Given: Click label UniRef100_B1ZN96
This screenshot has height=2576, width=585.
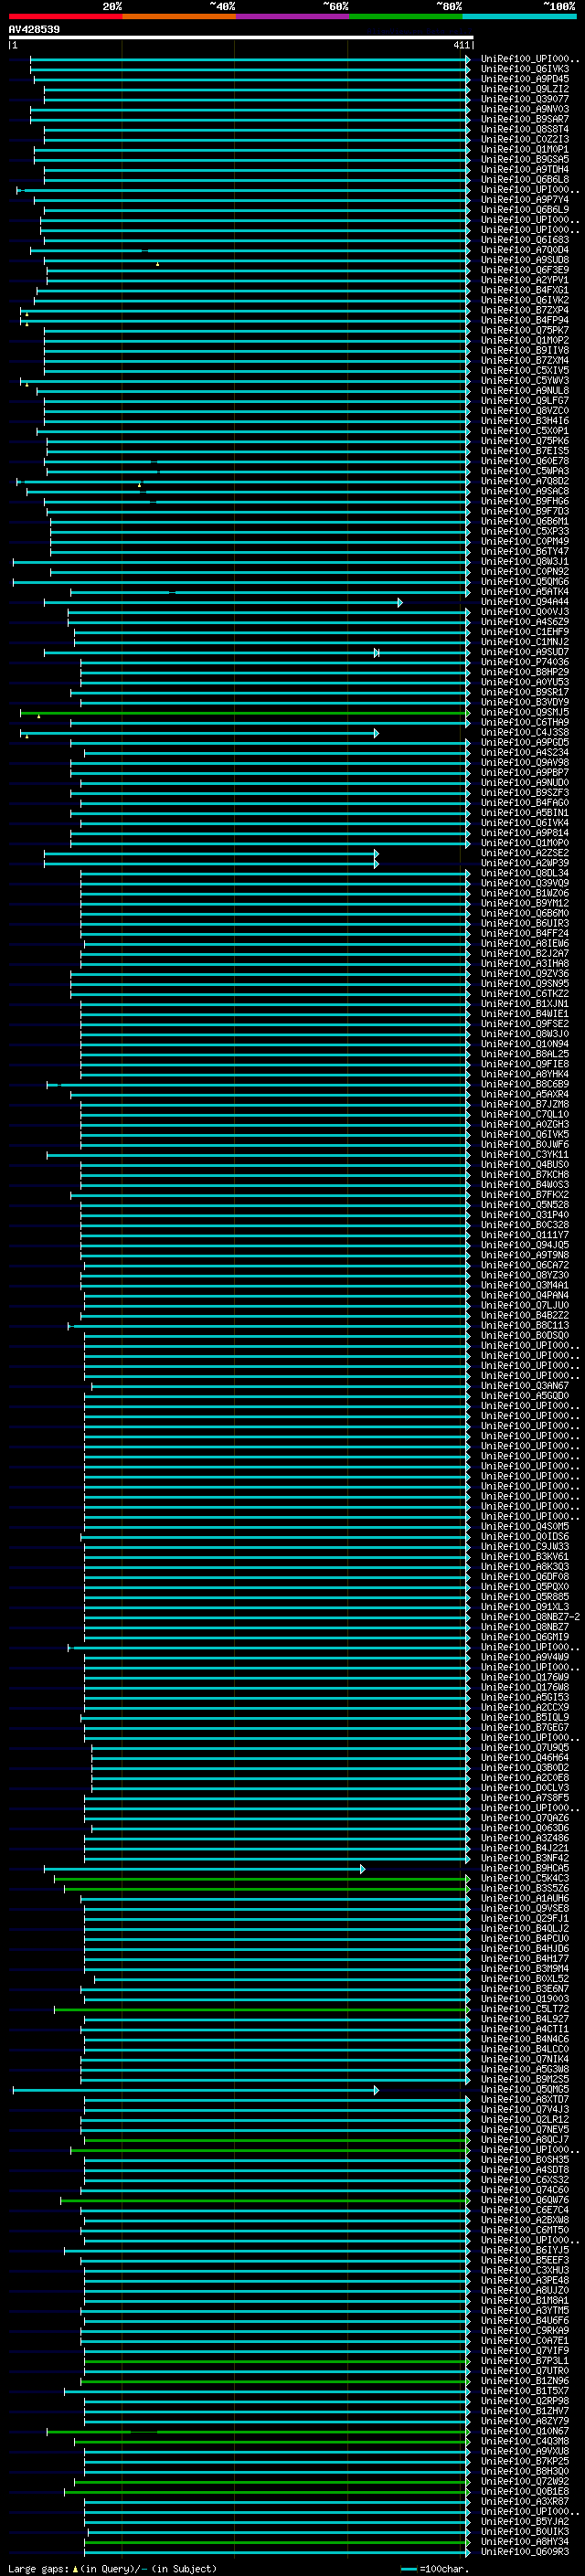Looking at the screenshot, I should pos(525,2380).
